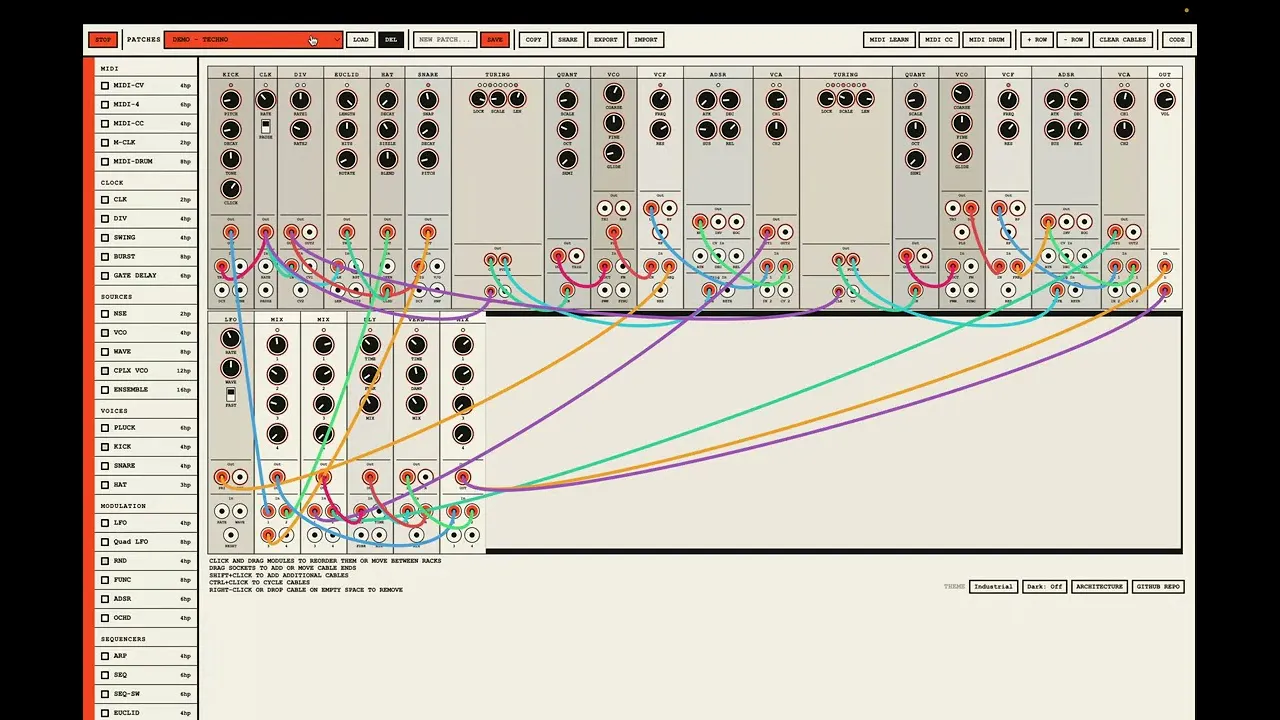Click the LFO module unpatched second output jack

pyautogui.click(x=240, y=477)
